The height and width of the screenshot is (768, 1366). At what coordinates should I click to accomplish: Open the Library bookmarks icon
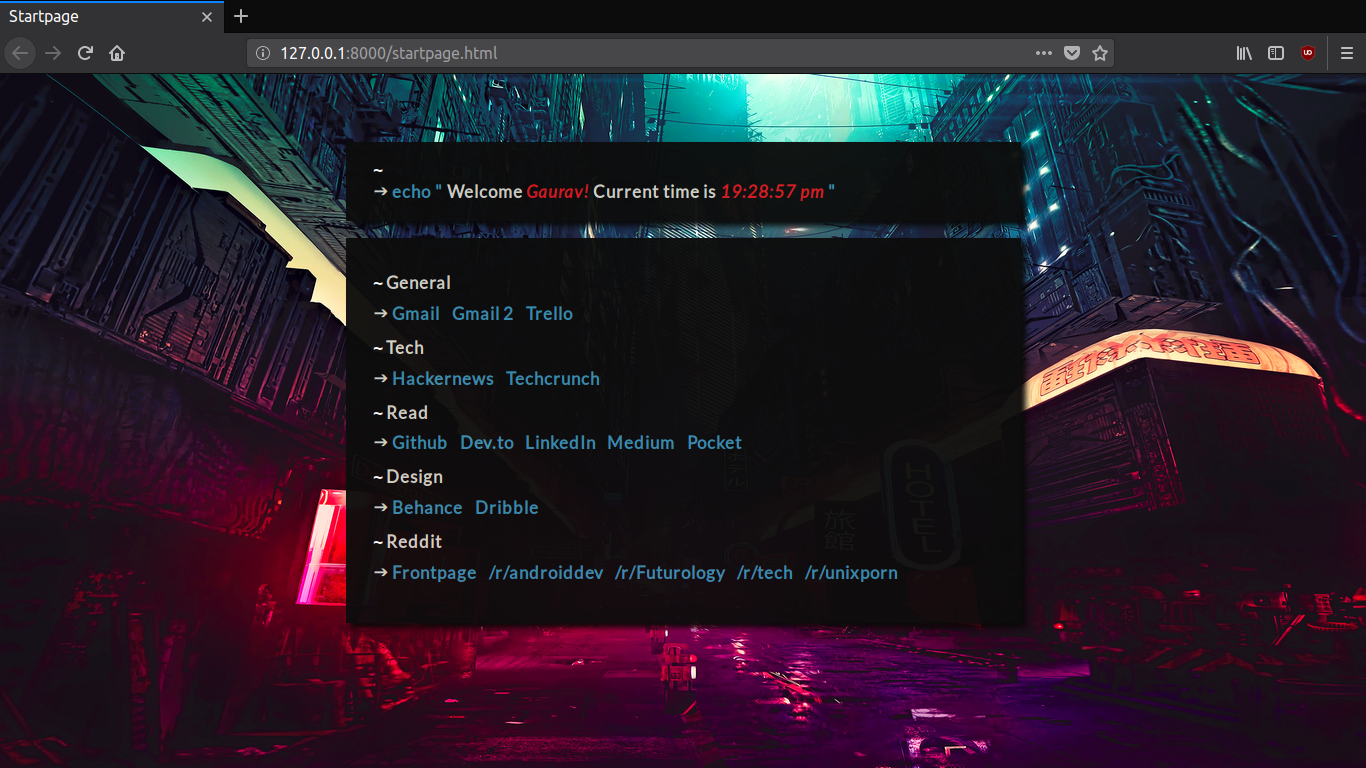1244,53
